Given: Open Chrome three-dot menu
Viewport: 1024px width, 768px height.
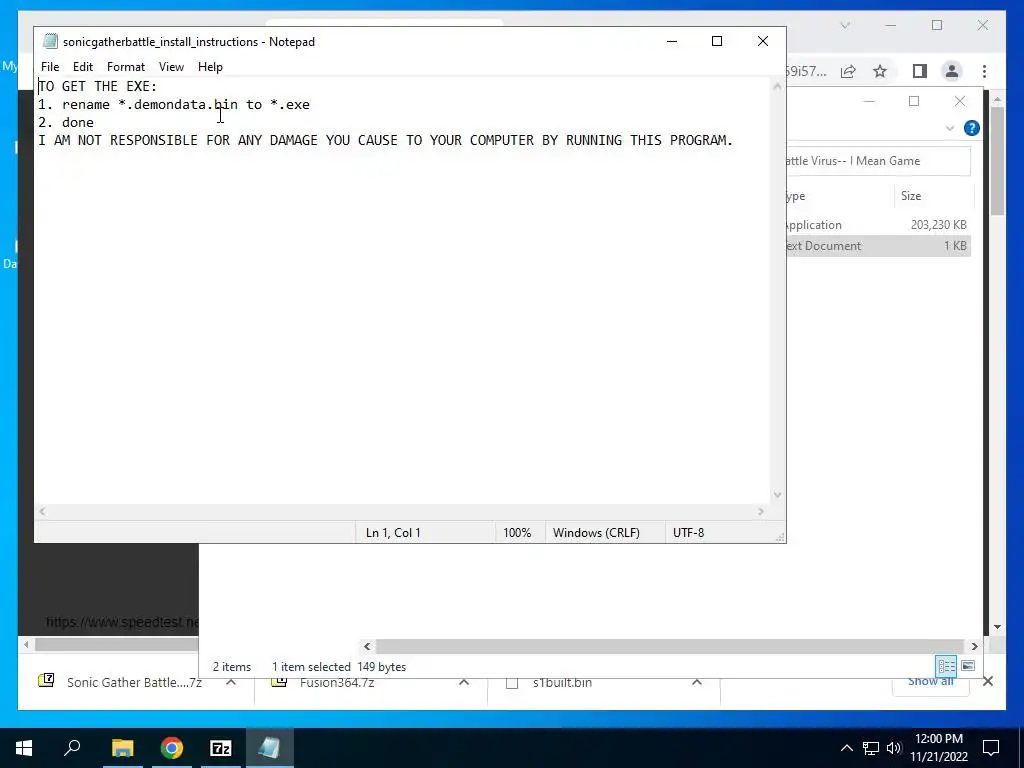Looking at the screenshot, I should [984, 71].
